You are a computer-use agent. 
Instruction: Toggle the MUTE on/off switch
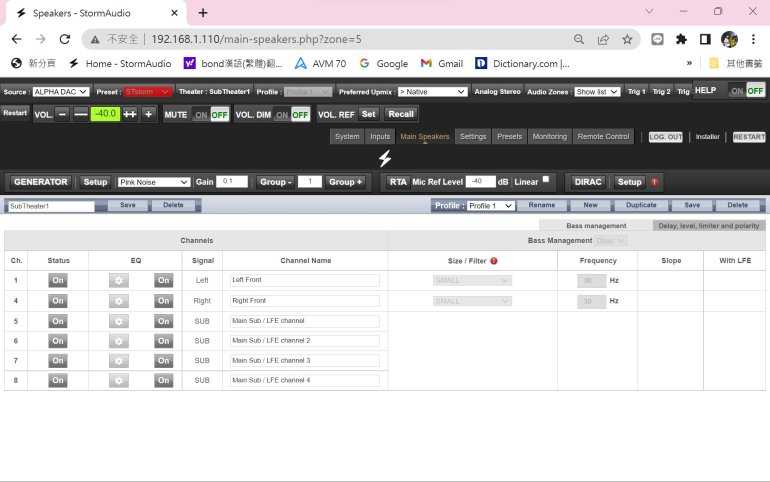click(210, 114)
